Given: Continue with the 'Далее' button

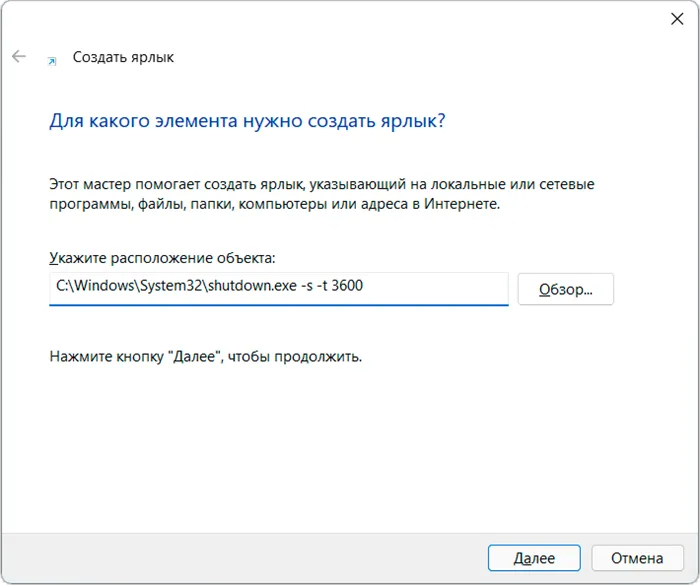Looking at the screenshot, I should click(x=534, y=558).
